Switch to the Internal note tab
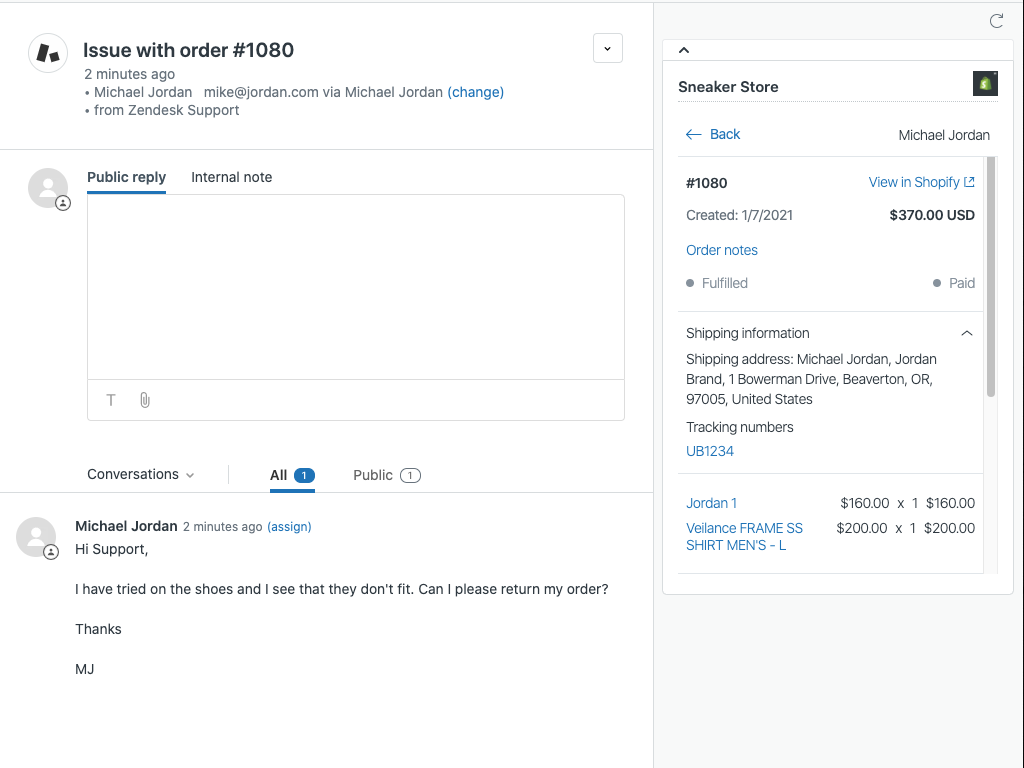The width and height of the screenshot is (1024, 768). 231,177
